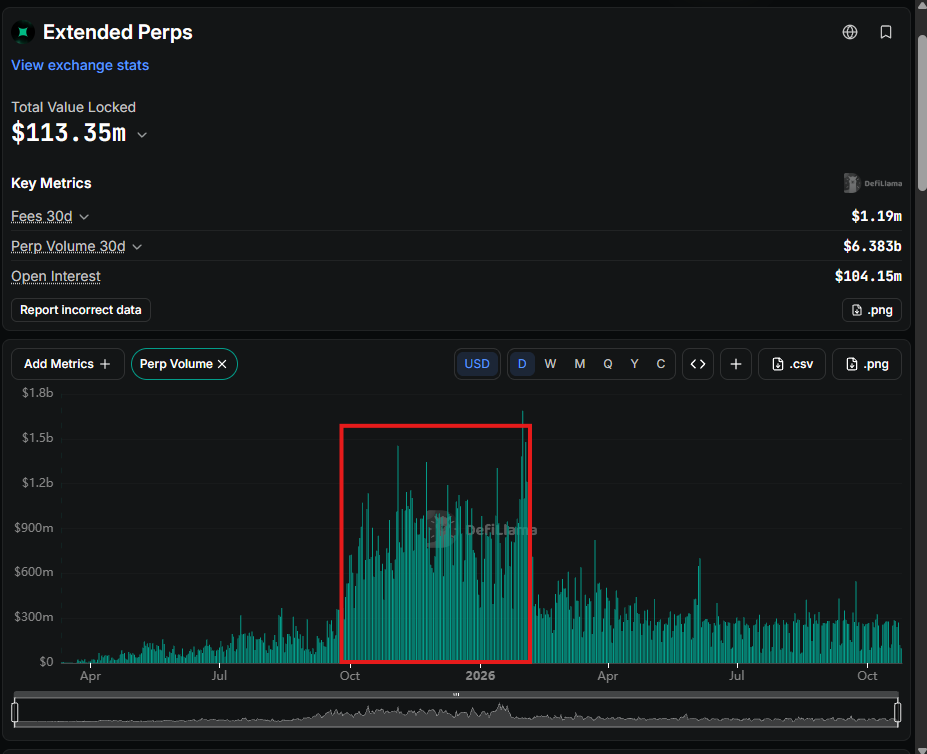
Task: Expand Perp Volume 30d breakdown
Action: 137,247
